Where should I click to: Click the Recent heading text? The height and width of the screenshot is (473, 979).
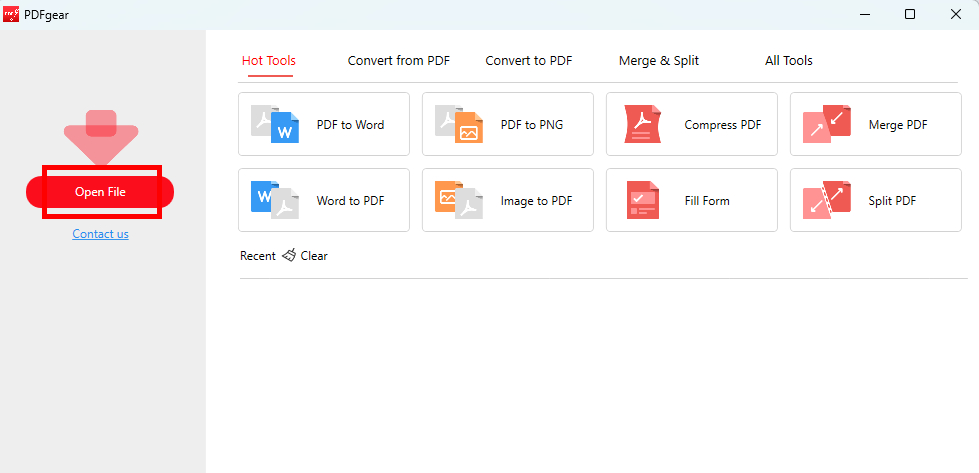tap(258, 256)
